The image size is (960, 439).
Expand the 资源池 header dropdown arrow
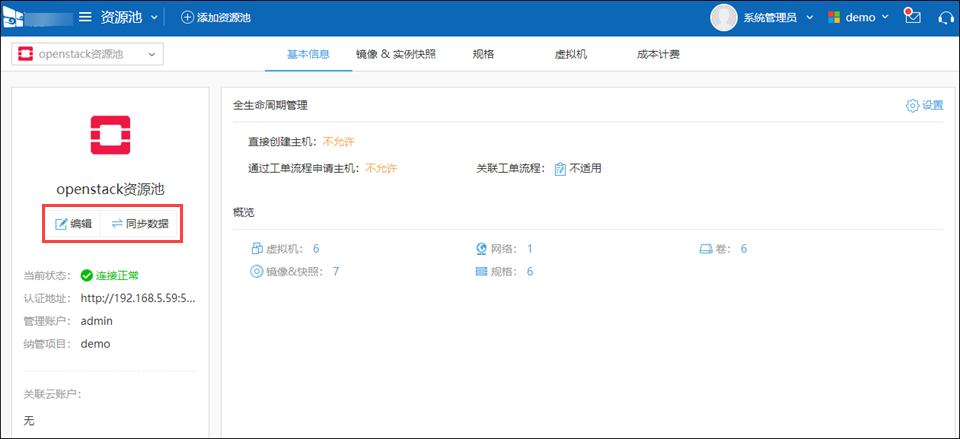tap(154, 18)
